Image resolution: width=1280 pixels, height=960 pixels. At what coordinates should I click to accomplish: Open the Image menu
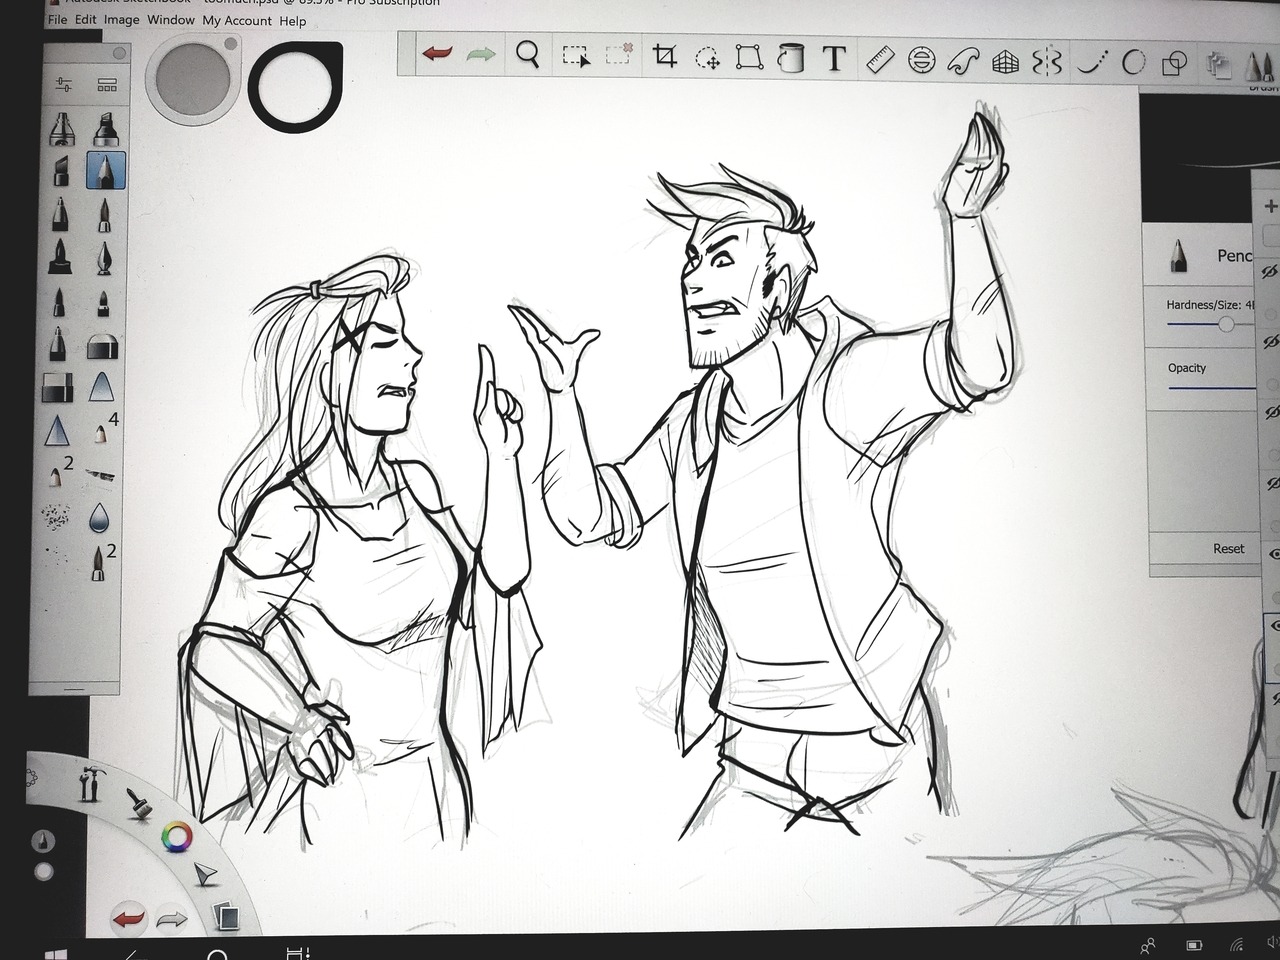pyautogui.click(x=121, y=20)
